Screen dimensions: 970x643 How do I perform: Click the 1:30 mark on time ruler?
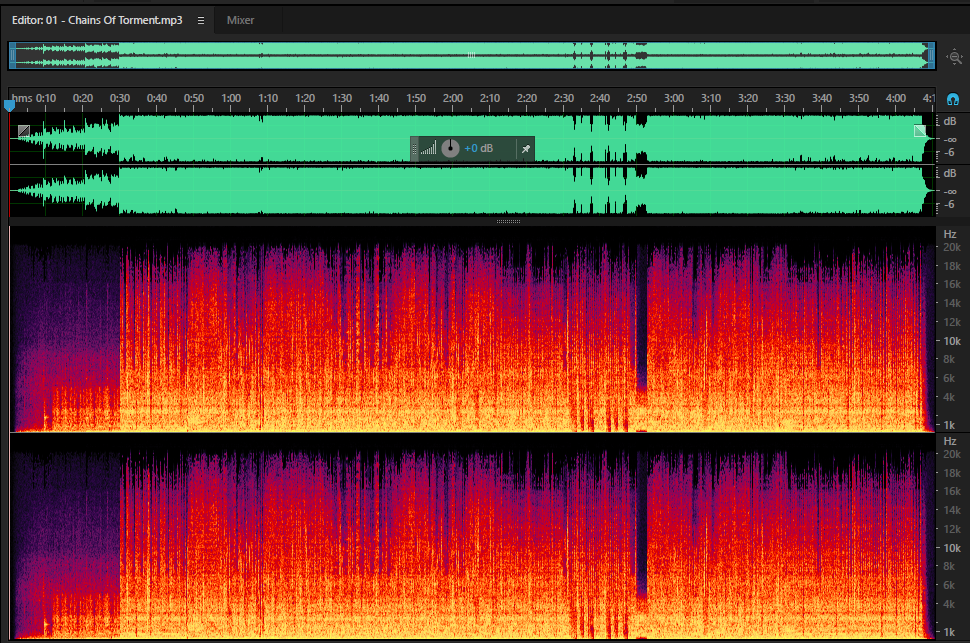coord(342,98)
